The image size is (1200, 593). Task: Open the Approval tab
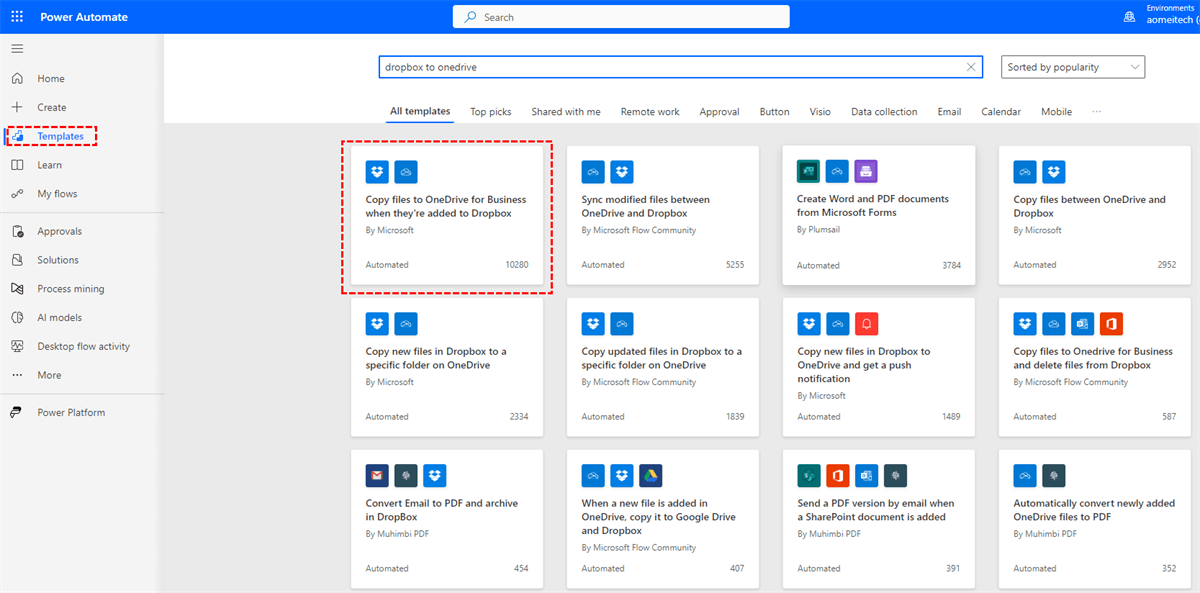point(719,112)
